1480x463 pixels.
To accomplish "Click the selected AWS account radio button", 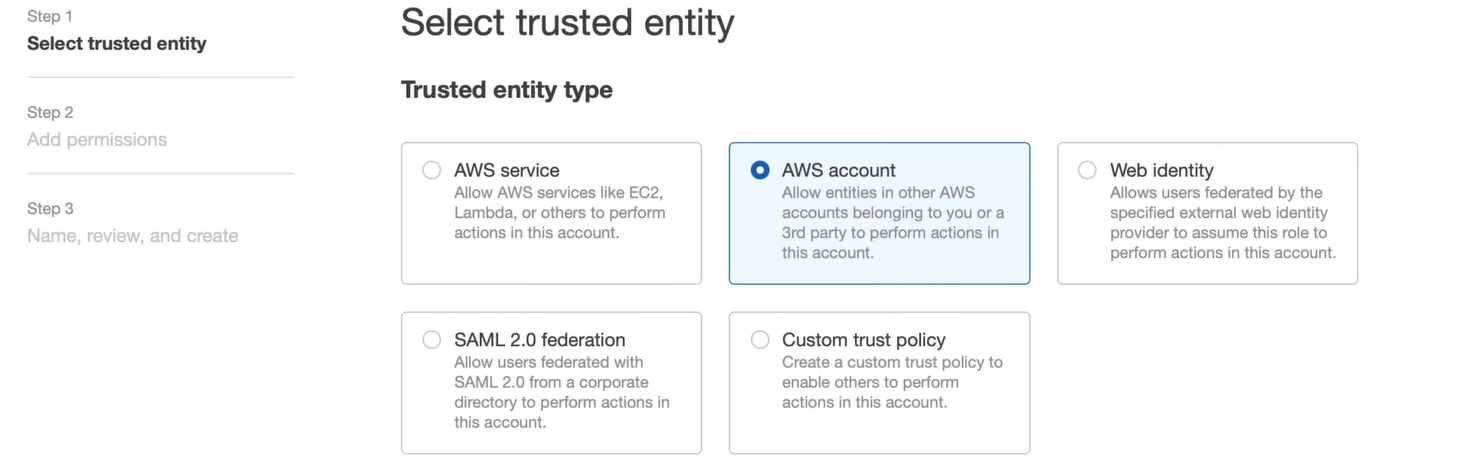I will point(760,170).
